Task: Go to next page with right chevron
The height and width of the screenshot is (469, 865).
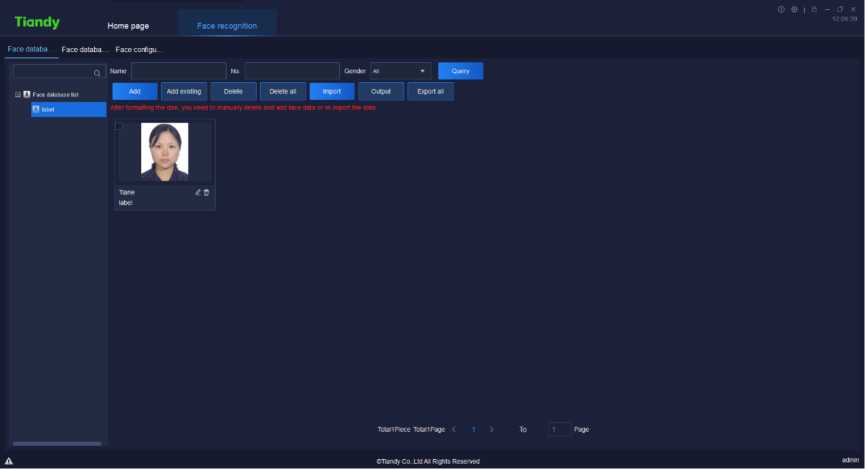Action: click(x=492, y=429)
